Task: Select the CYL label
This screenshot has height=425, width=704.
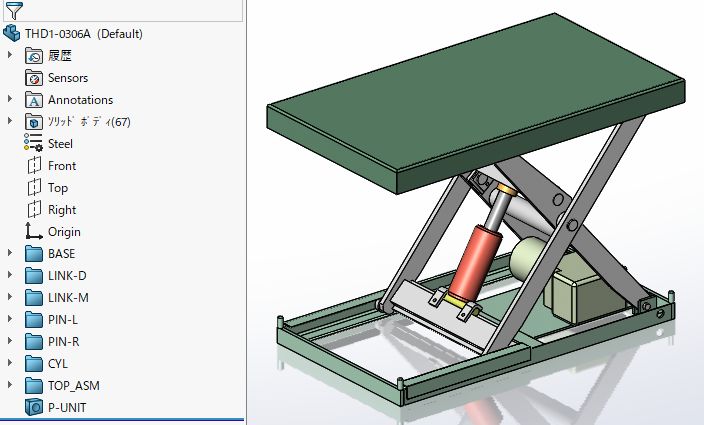Action: (x=58, y=364)
